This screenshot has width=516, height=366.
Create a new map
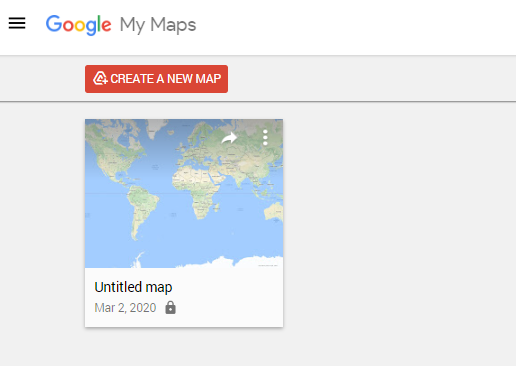coord(156,79)
